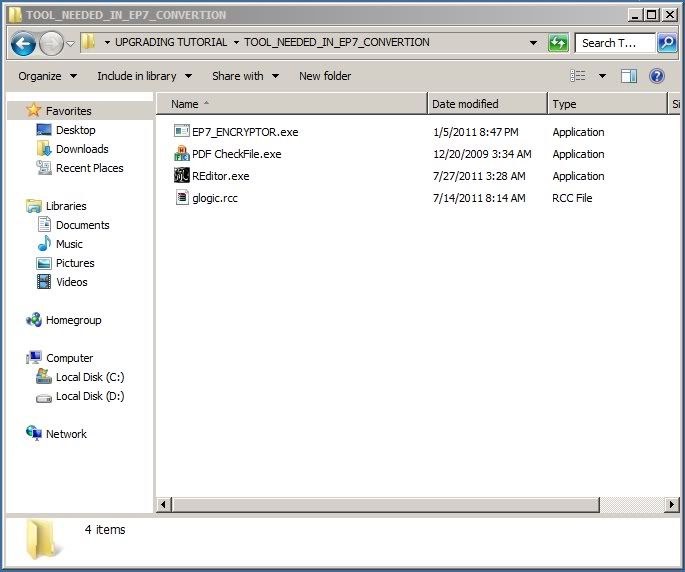Click the Back navigation arrow button
Viewport: 685px width, 572px height.
[x=23, y=43]
